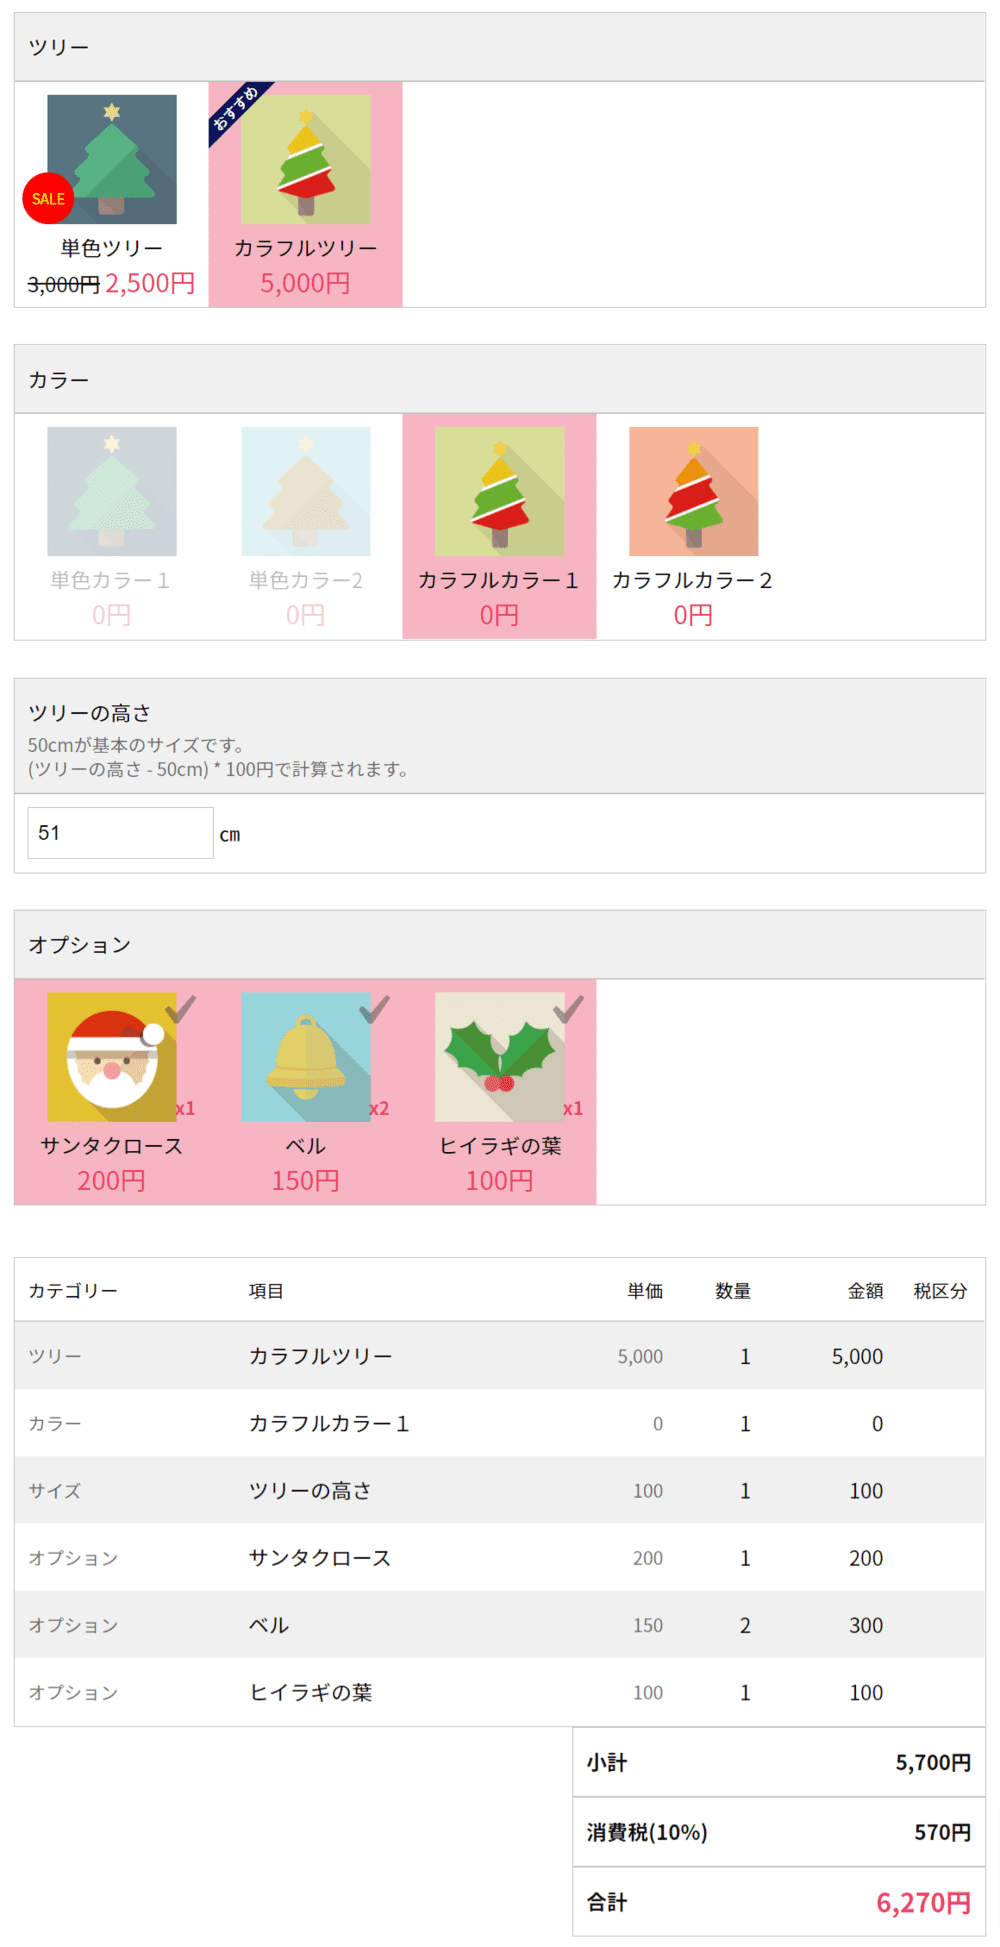Click the x2 quantity on ベル
This screenshot has width=1000, height=1947.
[379, 1109]
